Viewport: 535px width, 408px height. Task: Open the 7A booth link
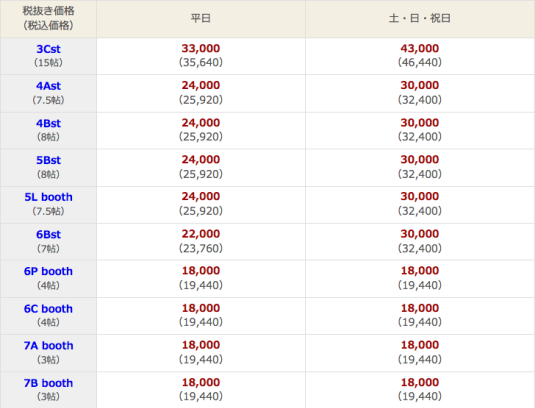pos(48,346)
